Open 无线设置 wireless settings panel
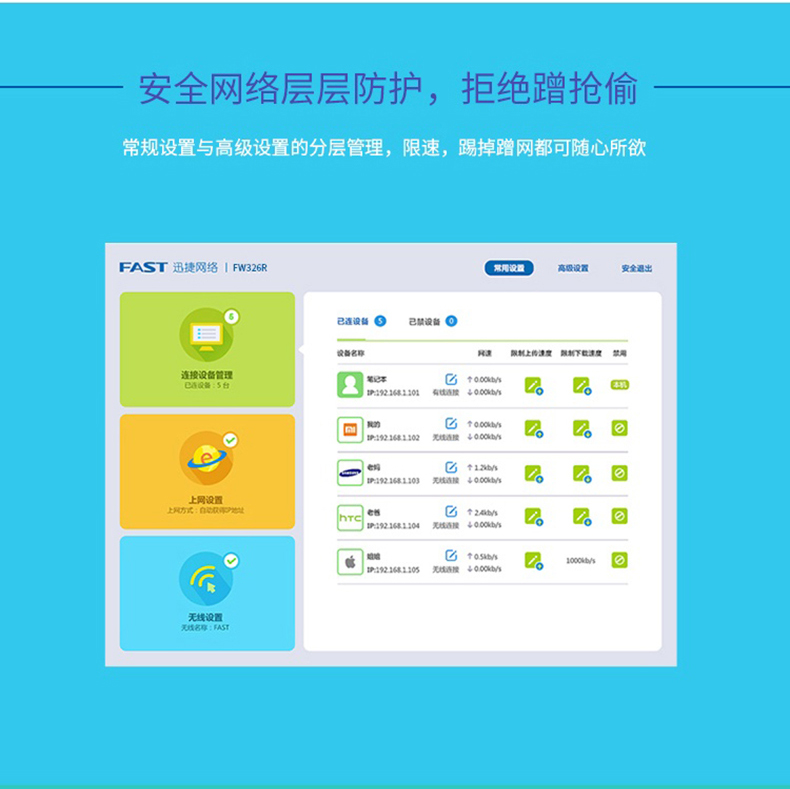This screenshot has height=789, width=790. [x=207, y=594]
